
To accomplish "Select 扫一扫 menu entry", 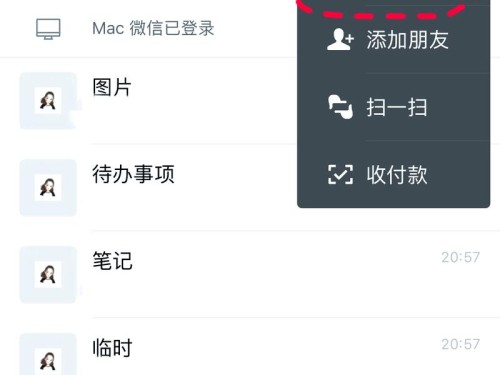I will (394, 107).
